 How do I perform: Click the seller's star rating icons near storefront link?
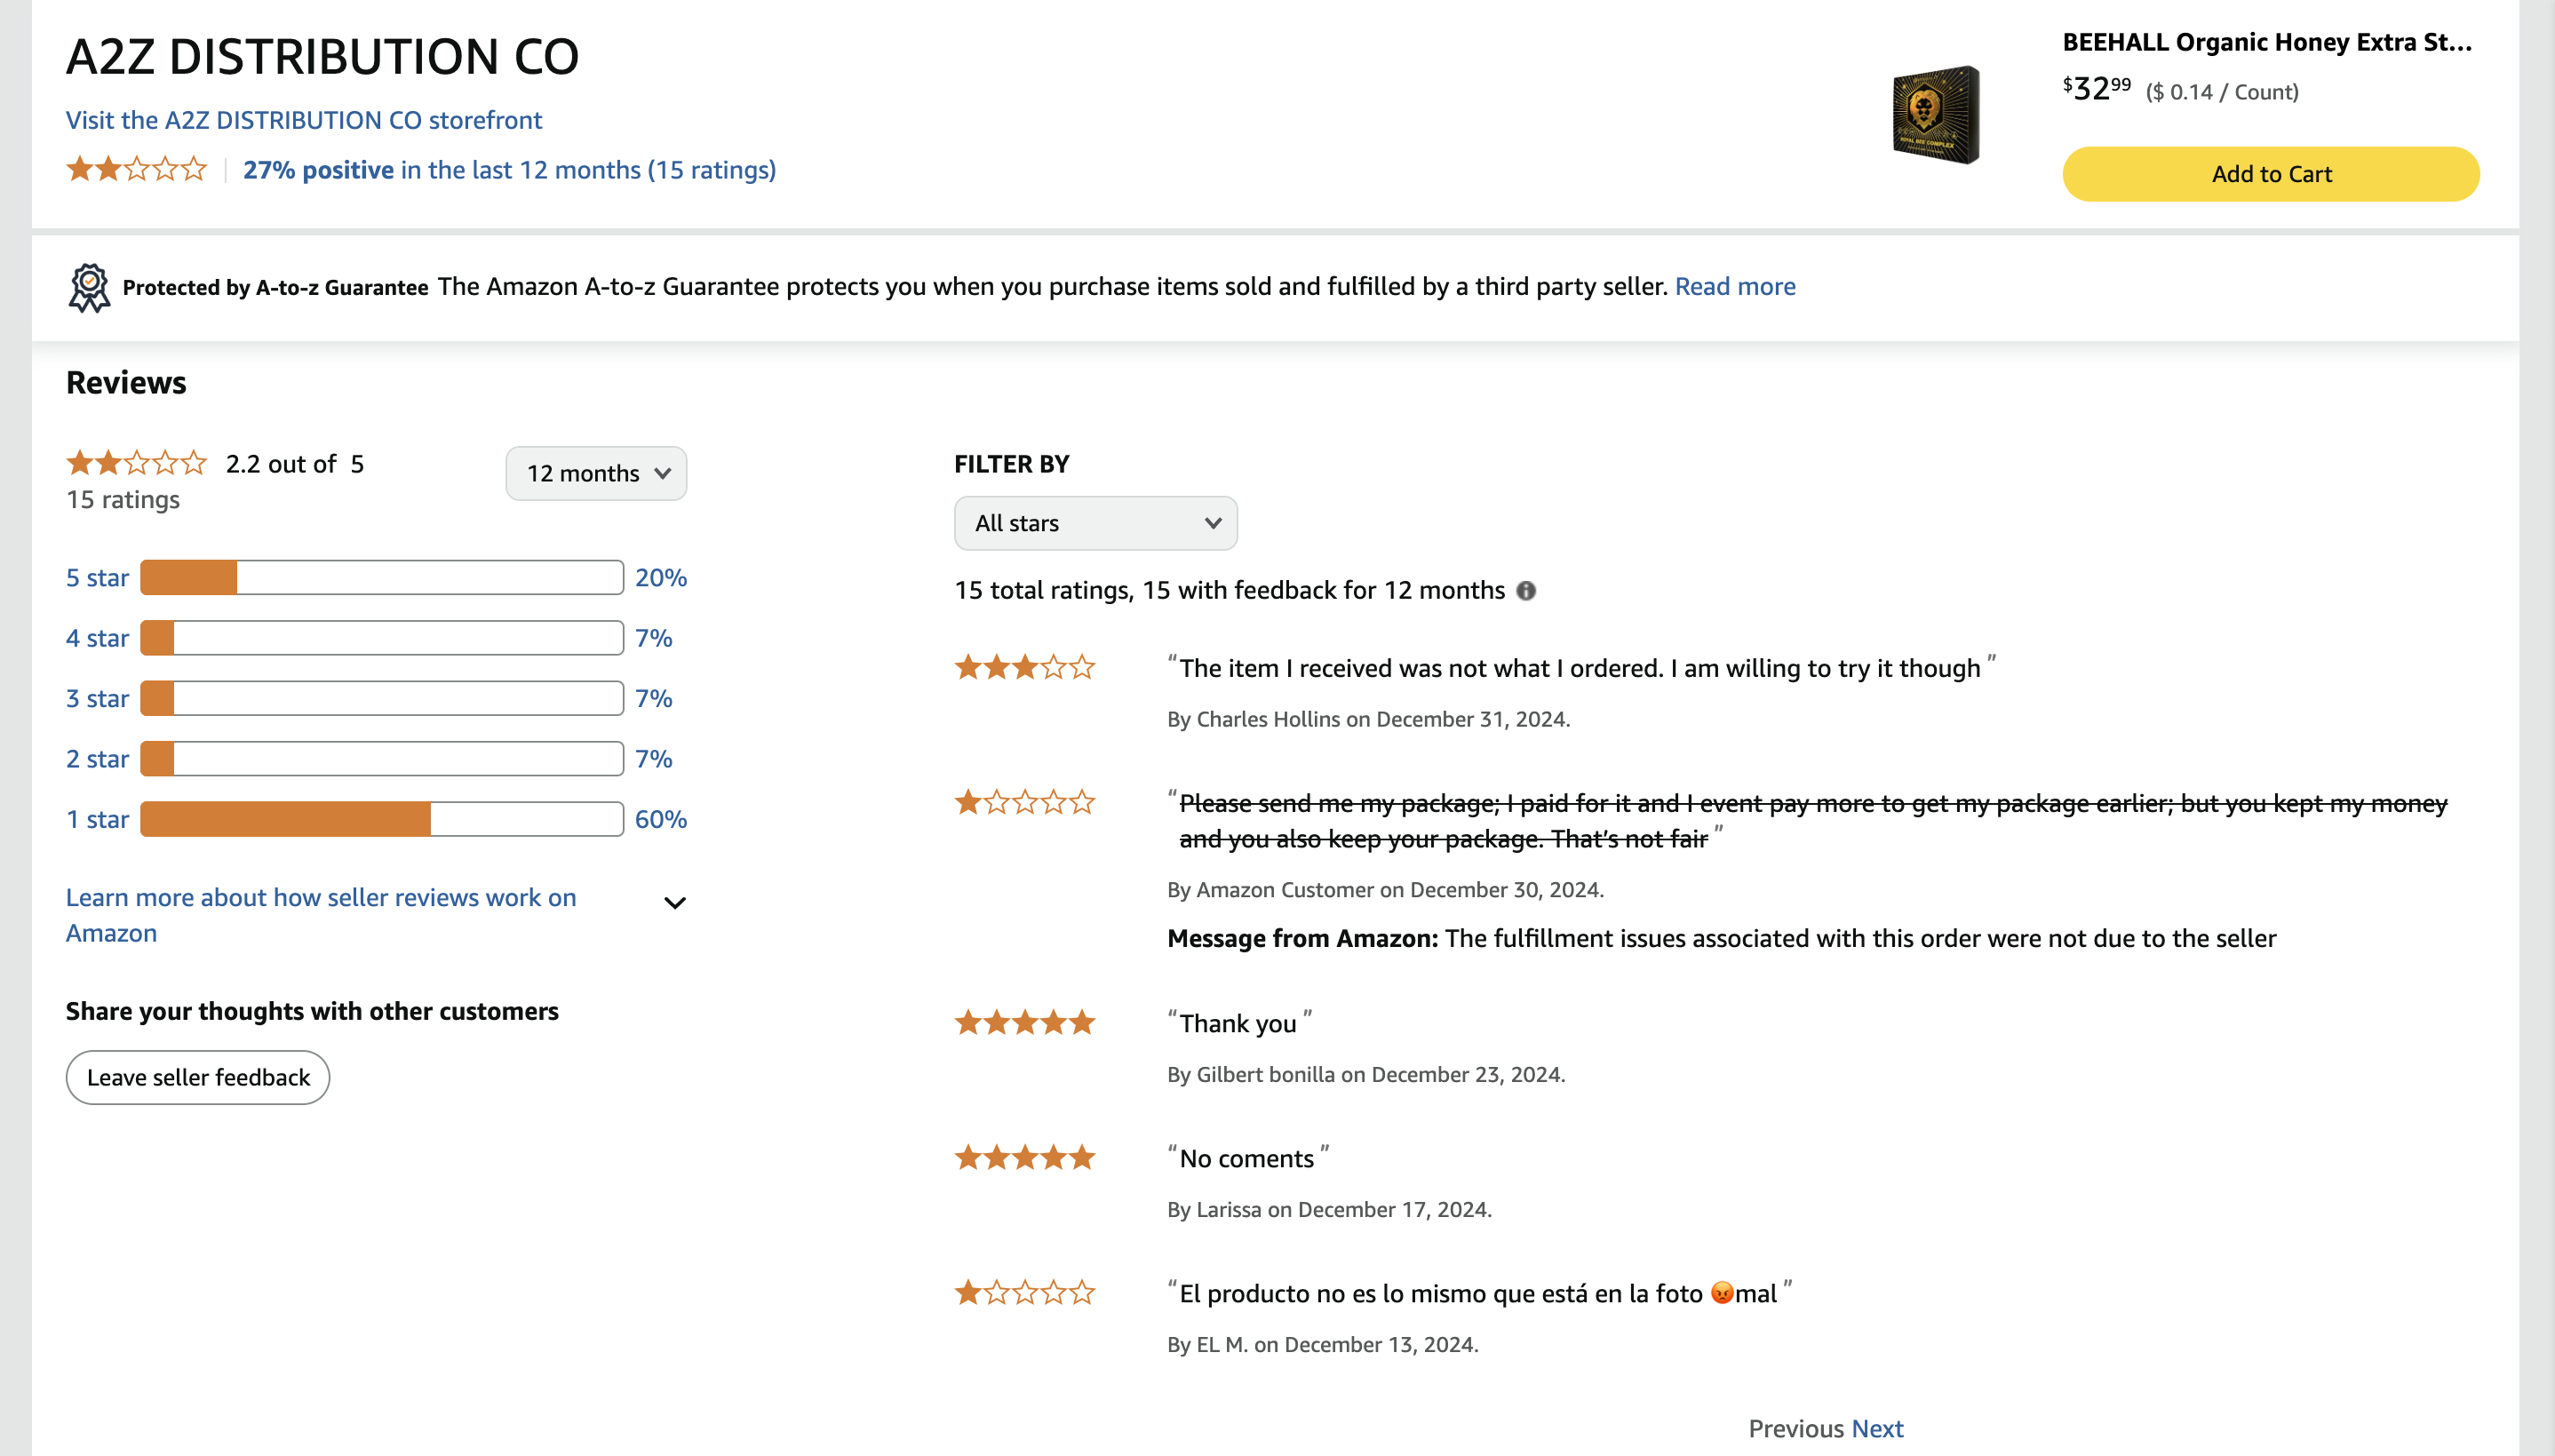tap(137, 169)
